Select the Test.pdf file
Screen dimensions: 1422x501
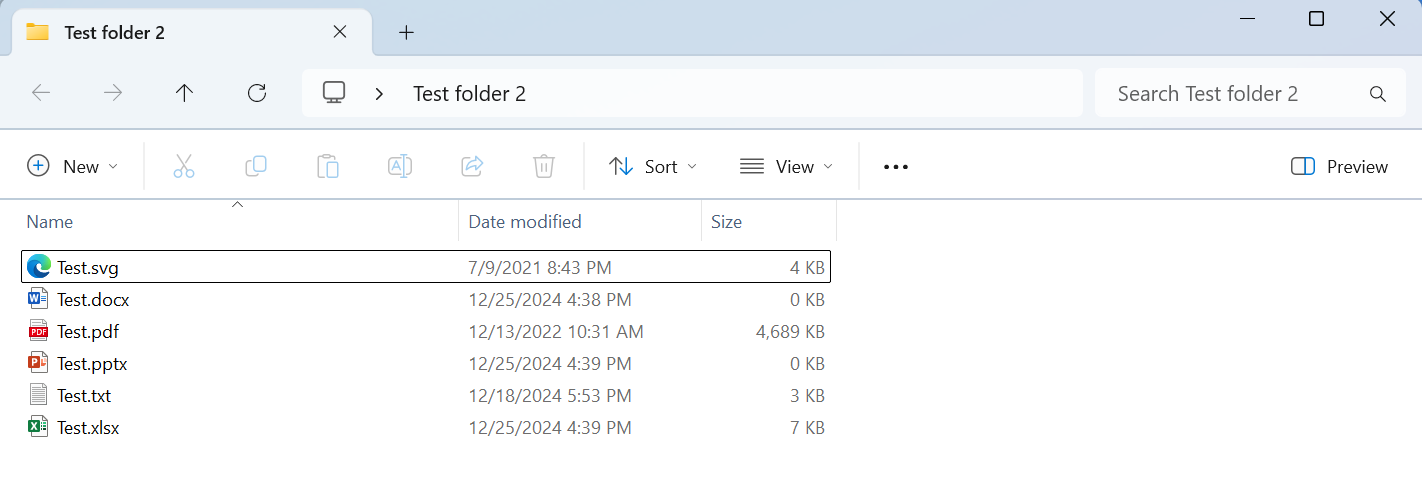tap(88, 332)
